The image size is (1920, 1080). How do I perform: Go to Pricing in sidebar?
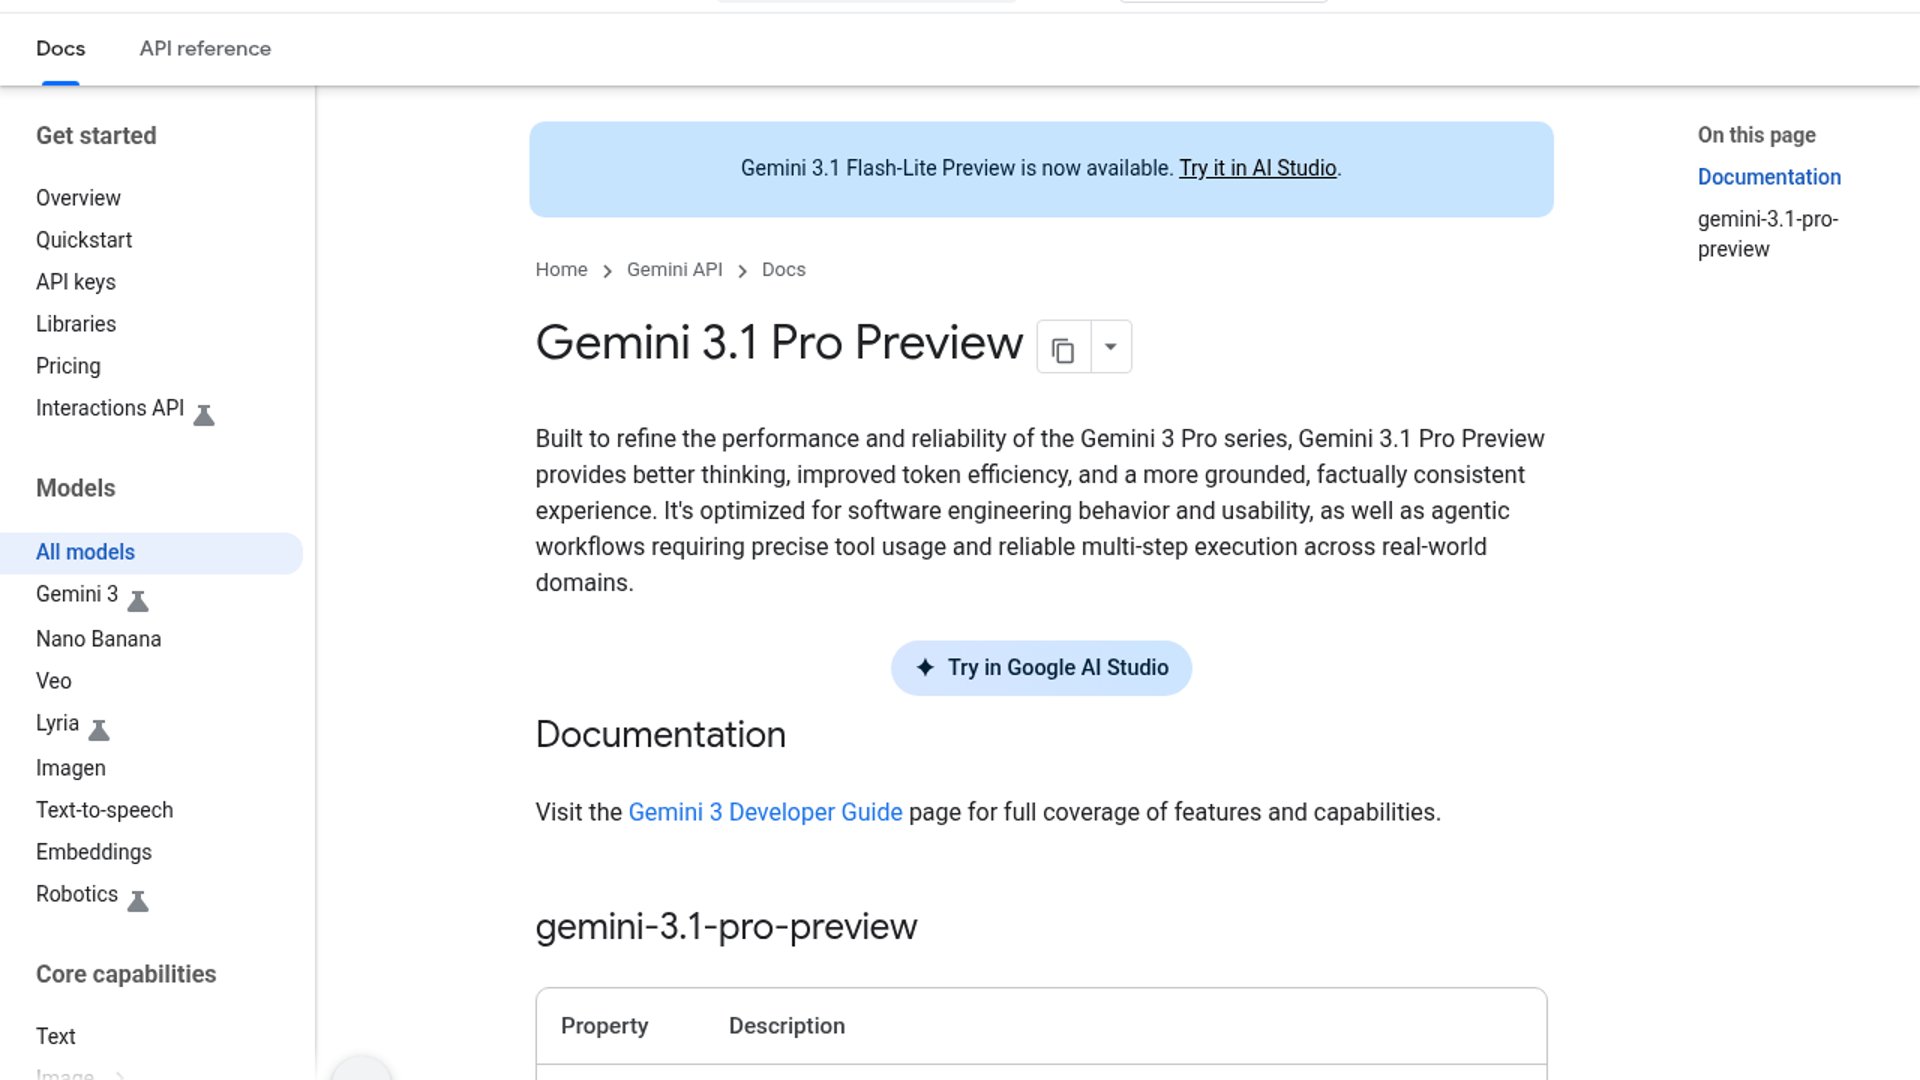click(x=68, y=366)
